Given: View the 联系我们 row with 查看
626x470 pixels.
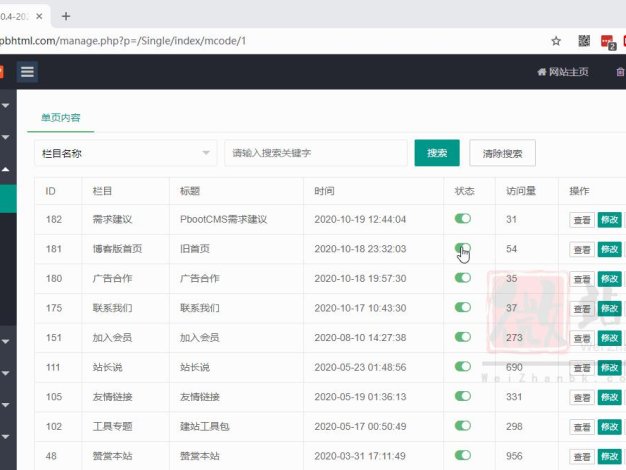Looking at the screenshot, I should tap(582, 309).
